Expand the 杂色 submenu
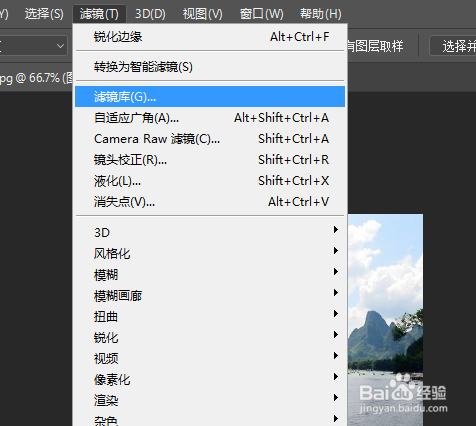The width and height of the screenshot is (476, 426). 210,419
